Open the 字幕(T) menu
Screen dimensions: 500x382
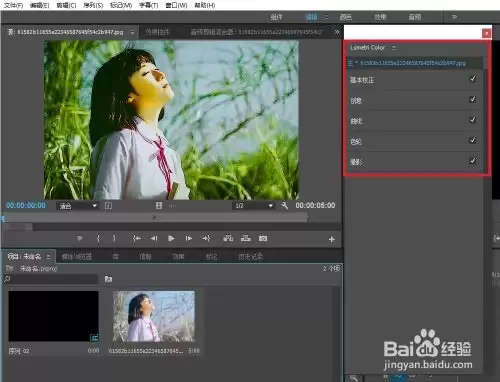click(149, 5)
